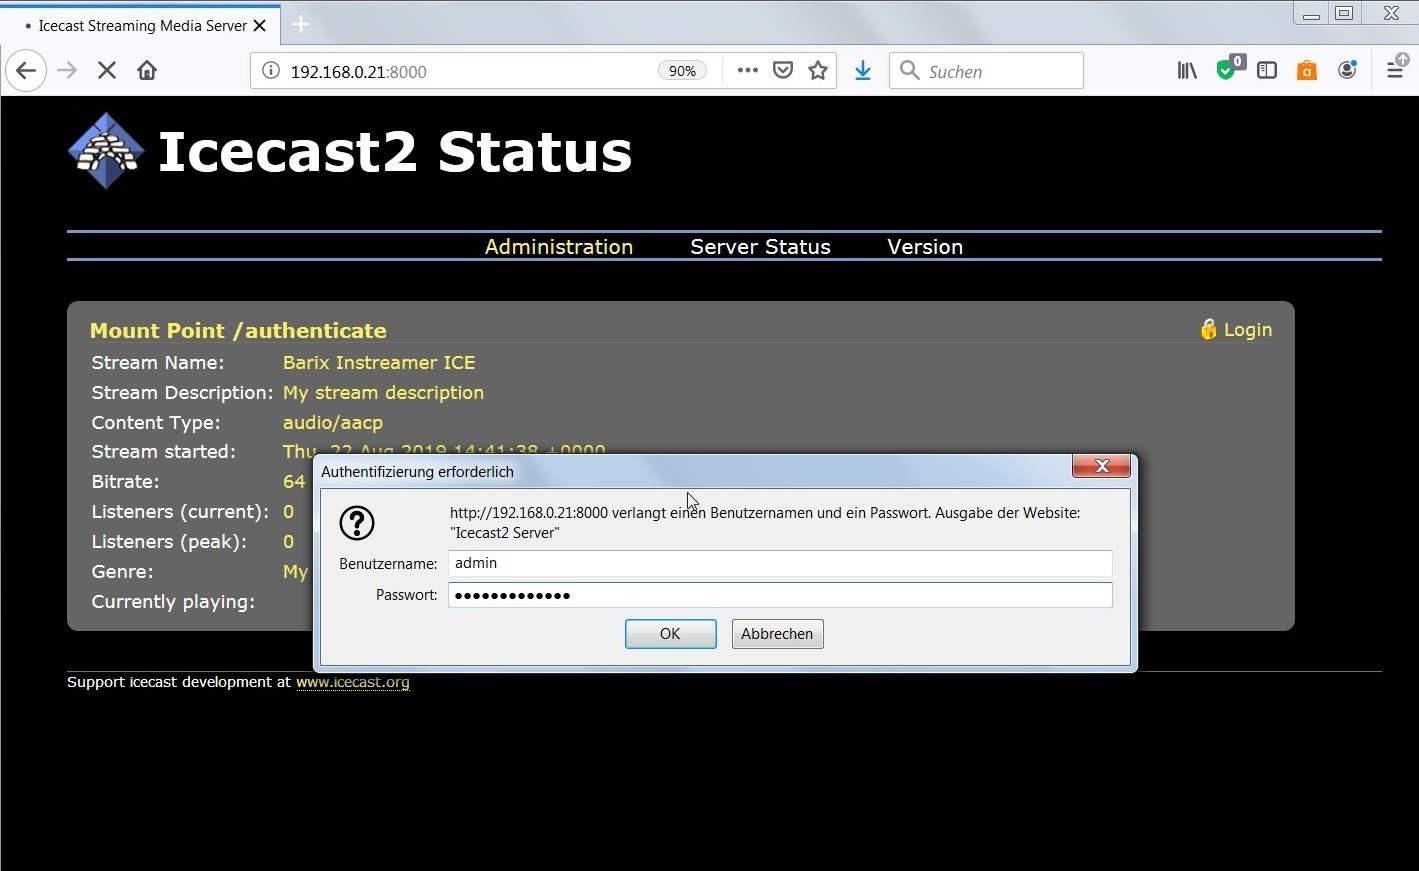Viewport: 1419px width, 871px height.
Task: Follow the www.icecast.org link
Action: pyautogui.click(x=353, y=683)
